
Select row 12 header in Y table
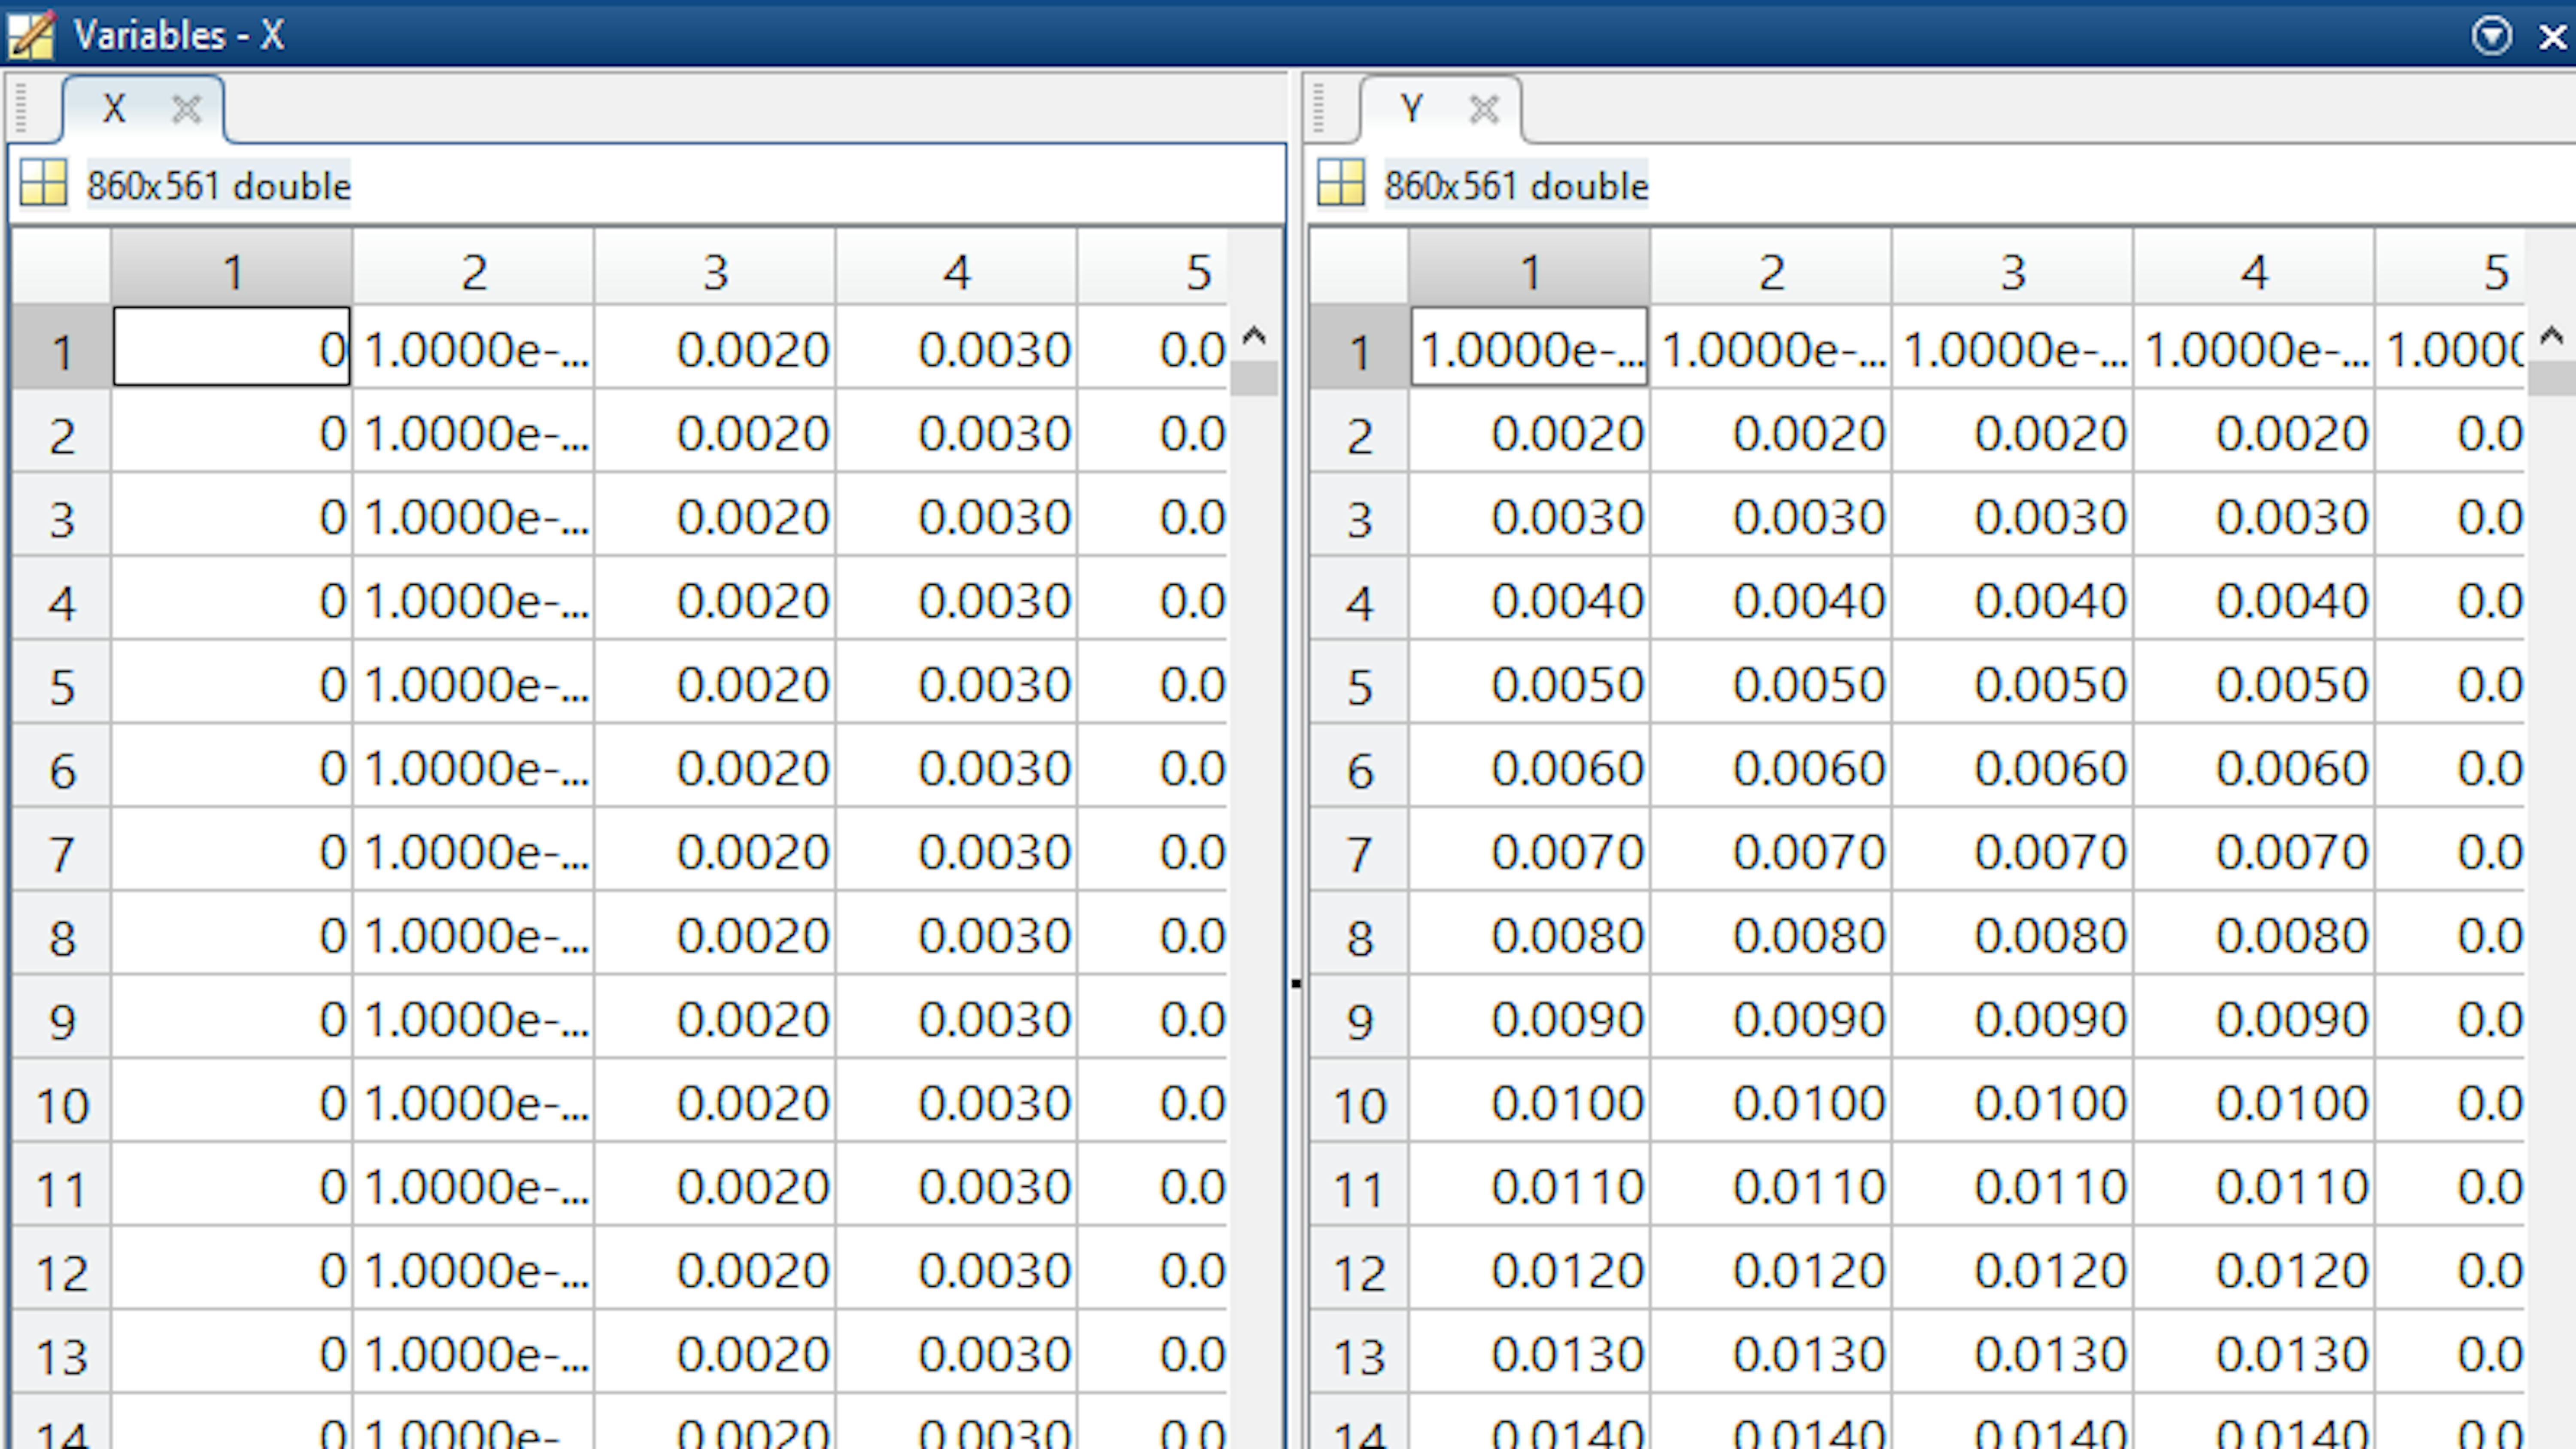point(1359,1268)
